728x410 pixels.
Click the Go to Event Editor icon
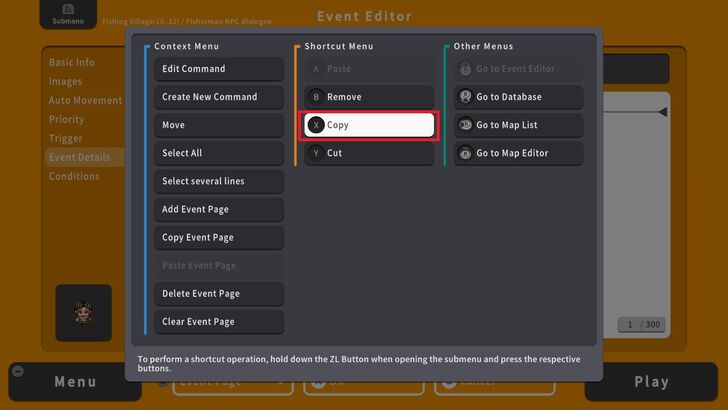click(x=465, y=69)
